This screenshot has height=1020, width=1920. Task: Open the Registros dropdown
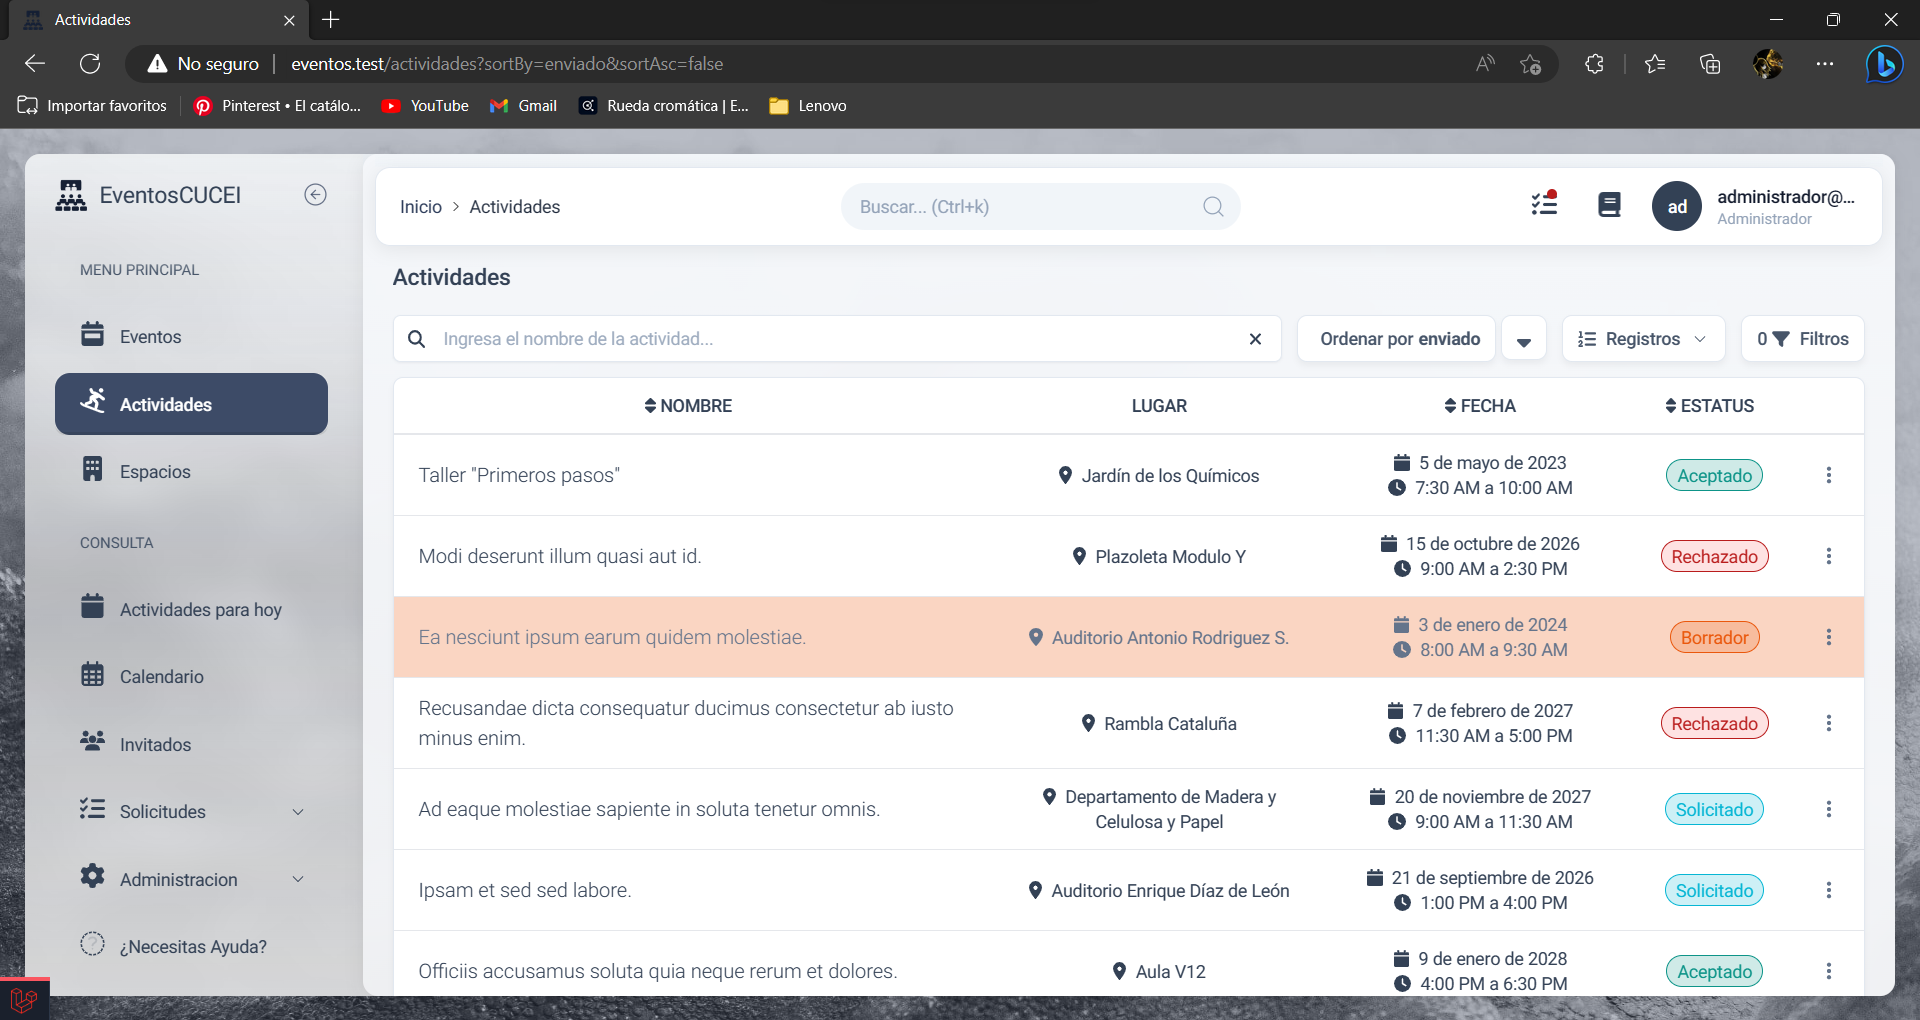click(x=1642, y=339)
